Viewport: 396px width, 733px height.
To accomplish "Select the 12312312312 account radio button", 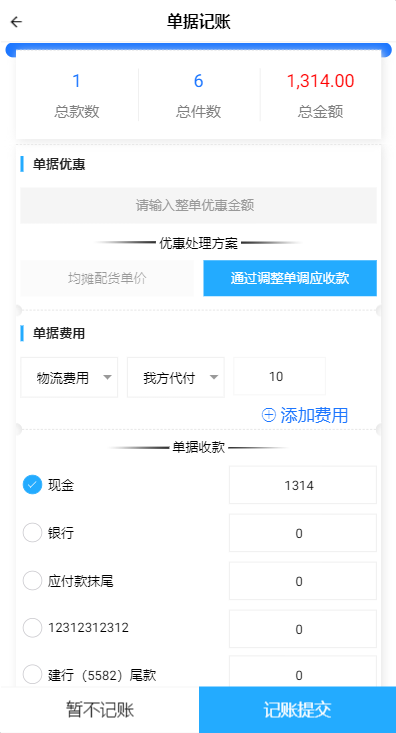I will coord(33,628).
